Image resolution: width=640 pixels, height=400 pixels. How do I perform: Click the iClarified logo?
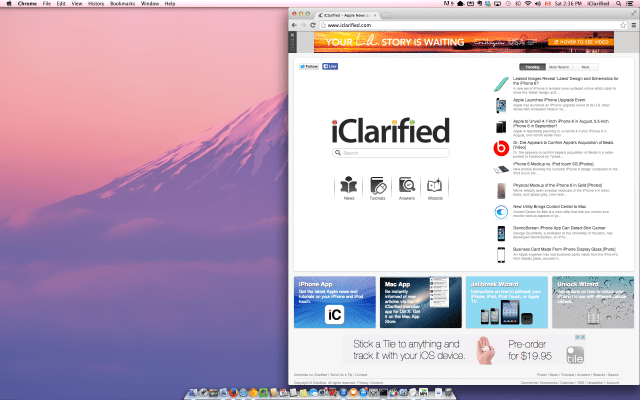coord(391,131)
